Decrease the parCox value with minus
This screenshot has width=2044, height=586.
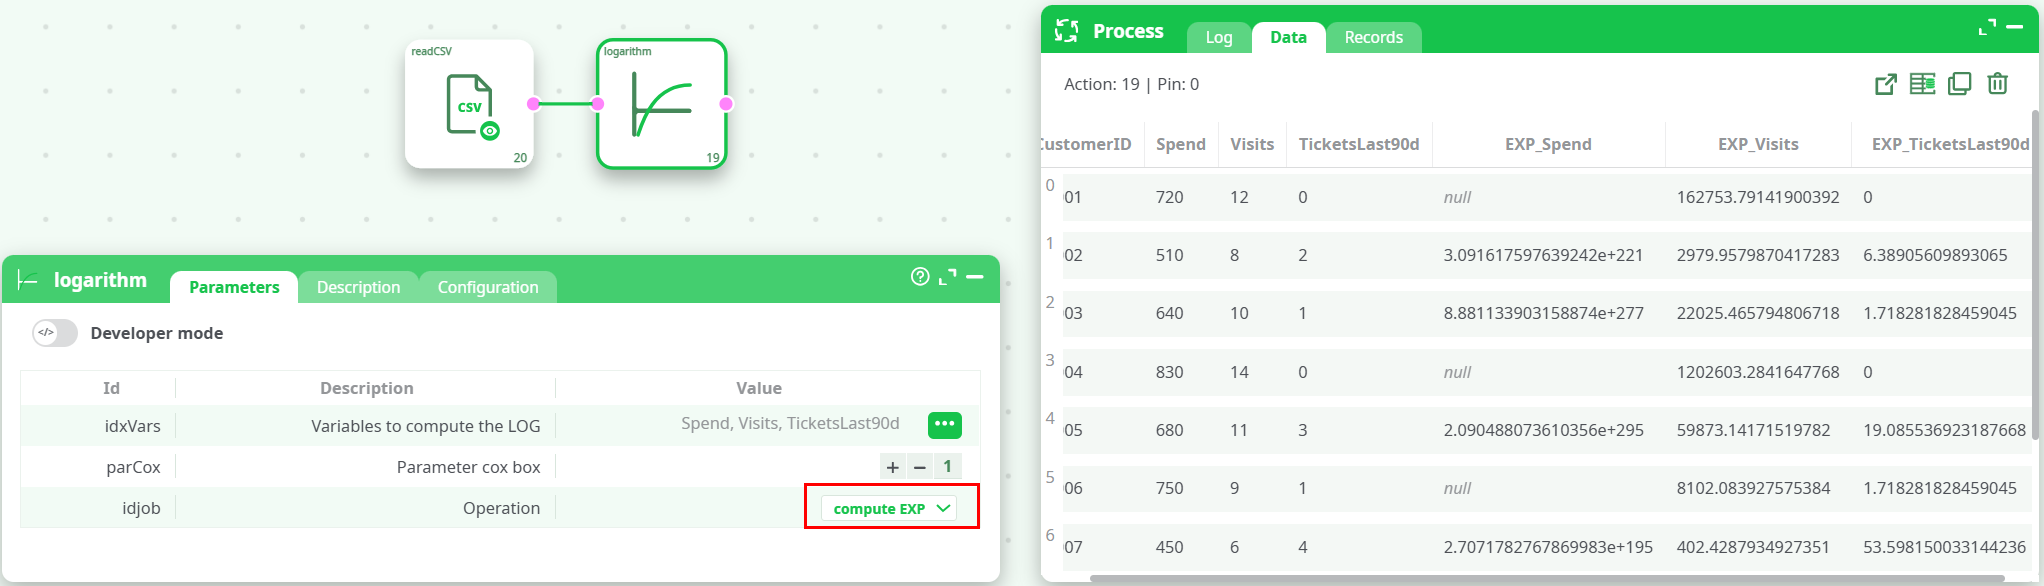920,466
